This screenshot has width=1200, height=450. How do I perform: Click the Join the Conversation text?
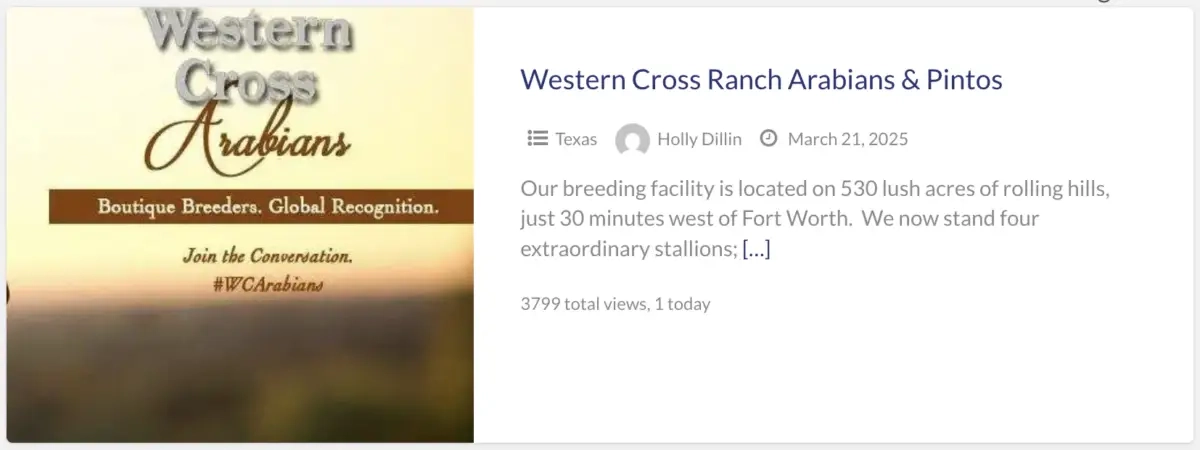267,257
